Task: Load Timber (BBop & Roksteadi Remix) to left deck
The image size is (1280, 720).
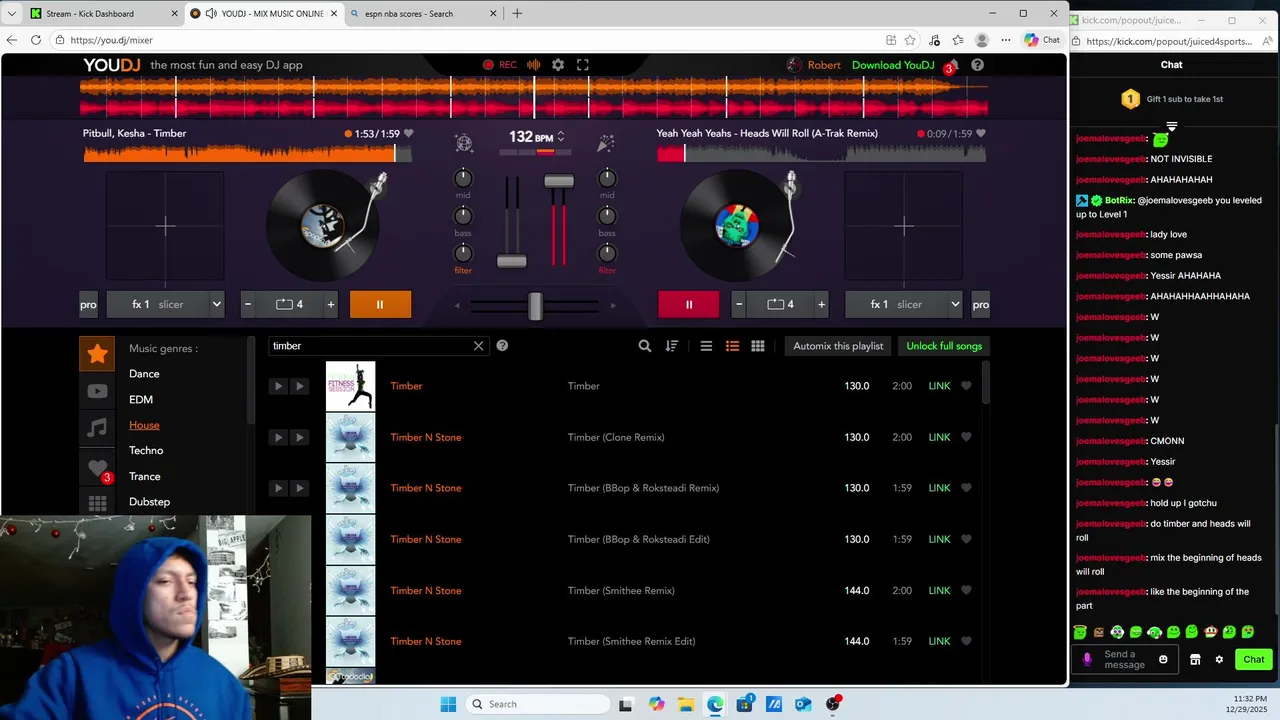Action: coord(278,488)
